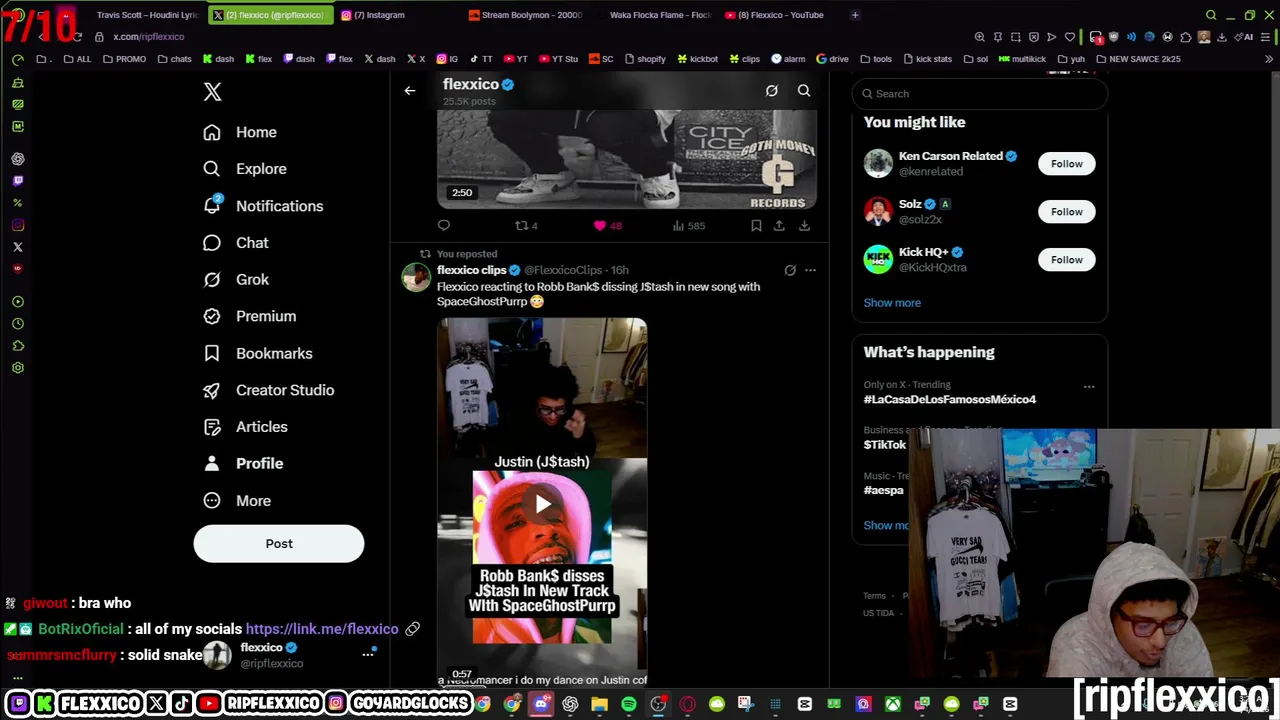Open the Xbox app from the taskbar

point(893,704)
